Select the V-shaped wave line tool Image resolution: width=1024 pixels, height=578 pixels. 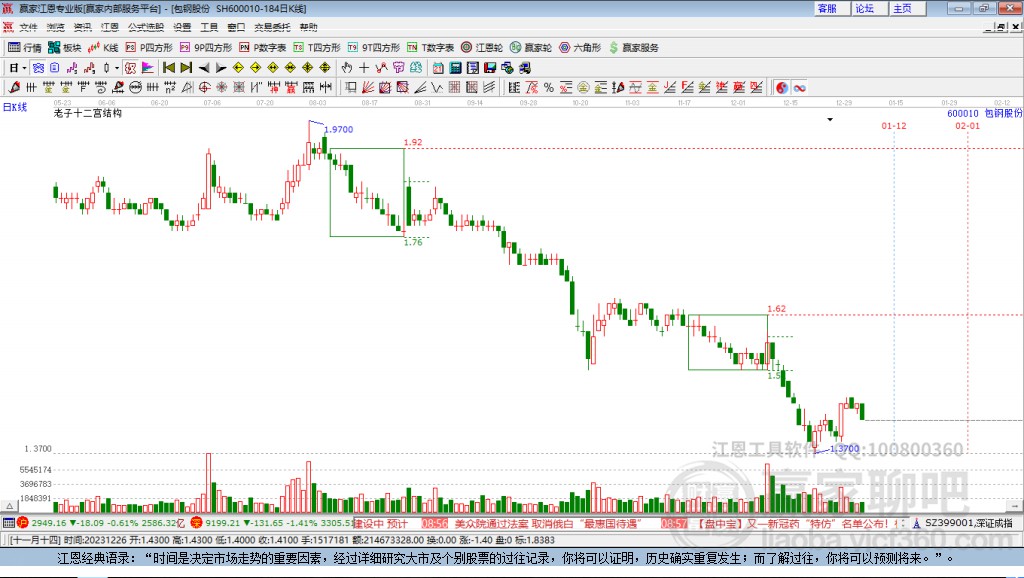click(437, 88)
